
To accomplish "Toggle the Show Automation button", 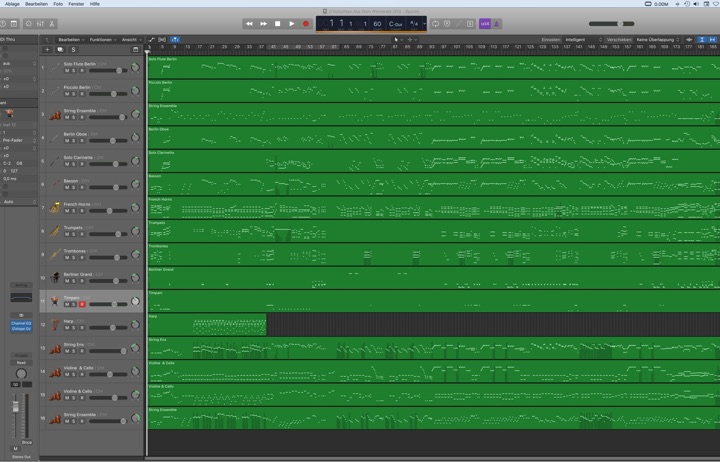I will point(151,39).
